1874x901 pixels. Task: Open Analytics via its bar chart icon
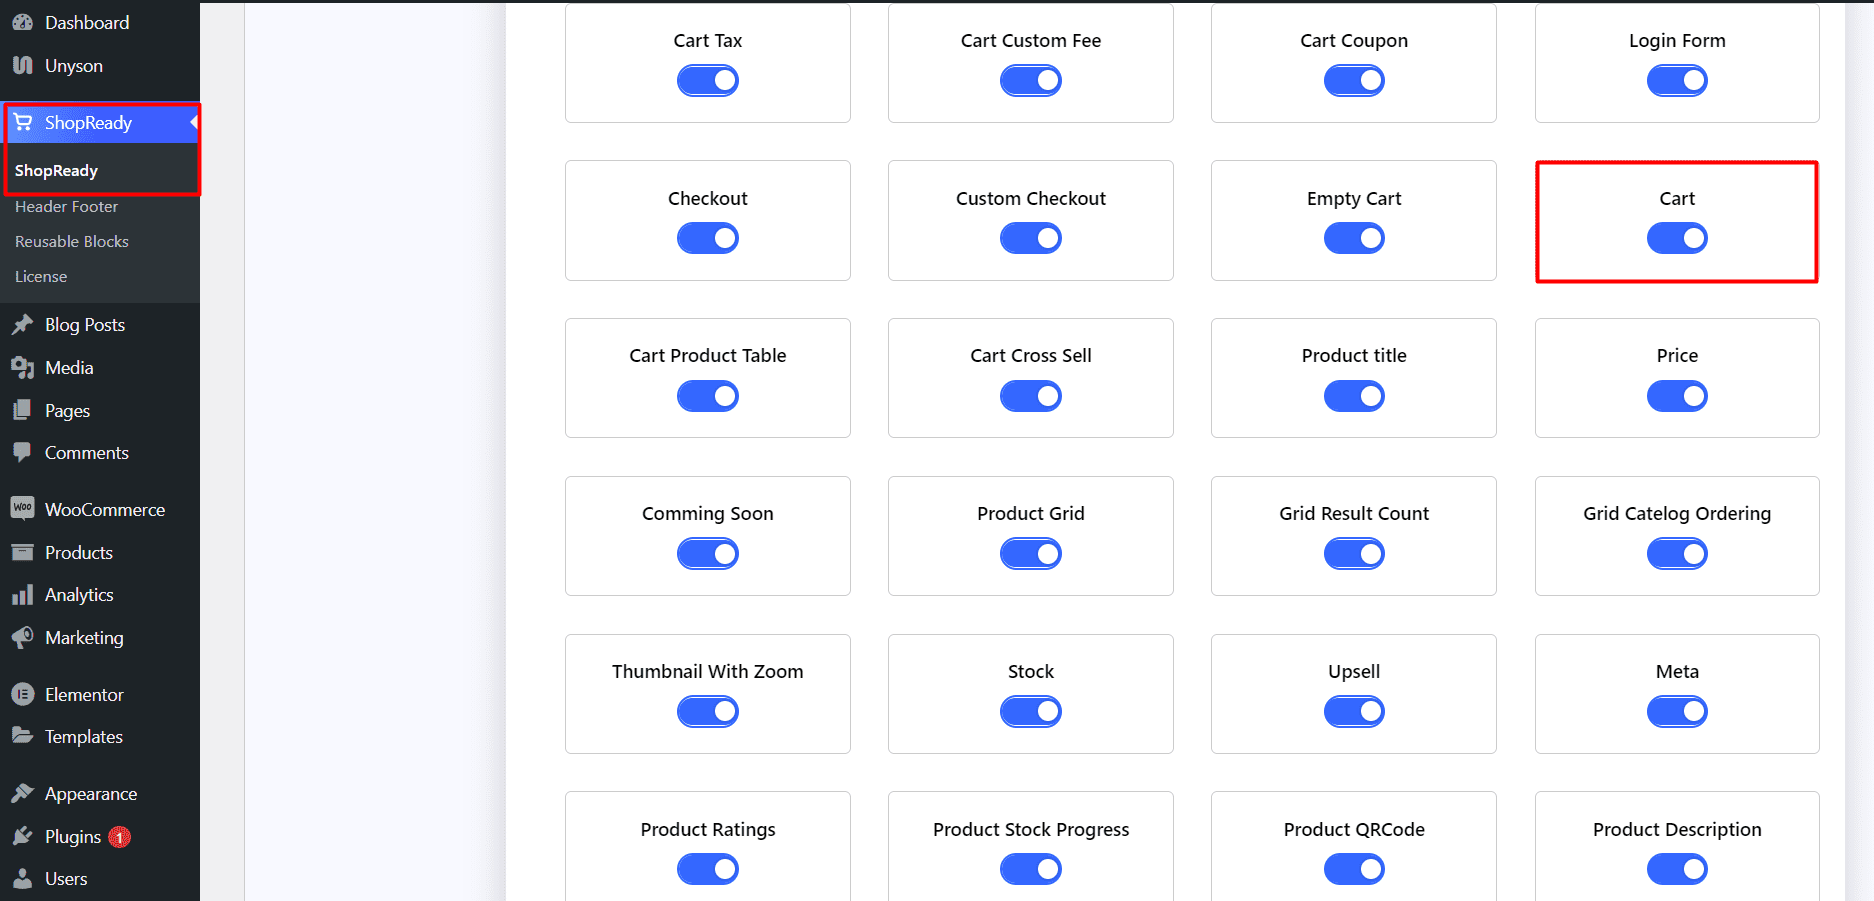(23, 594)
